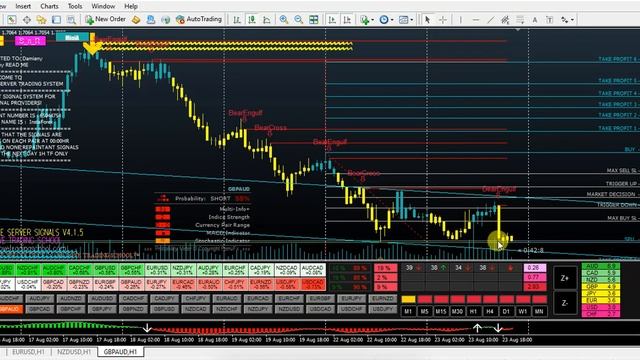
Task: Select the text 'A' drawing tool
Action: (535, 20)
